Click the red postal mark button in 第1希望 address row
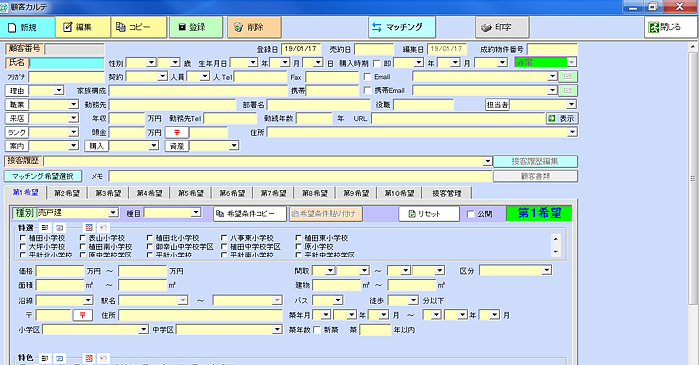Viewport: 700px width, 365px height. (x=82, y=315)
